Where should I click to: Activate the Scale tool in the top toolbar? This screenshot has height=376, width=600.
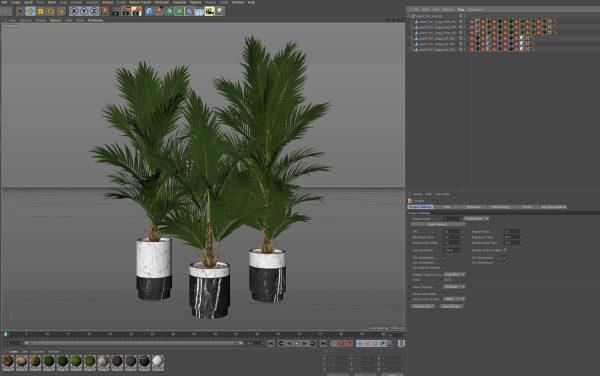(x=41, y=11)
